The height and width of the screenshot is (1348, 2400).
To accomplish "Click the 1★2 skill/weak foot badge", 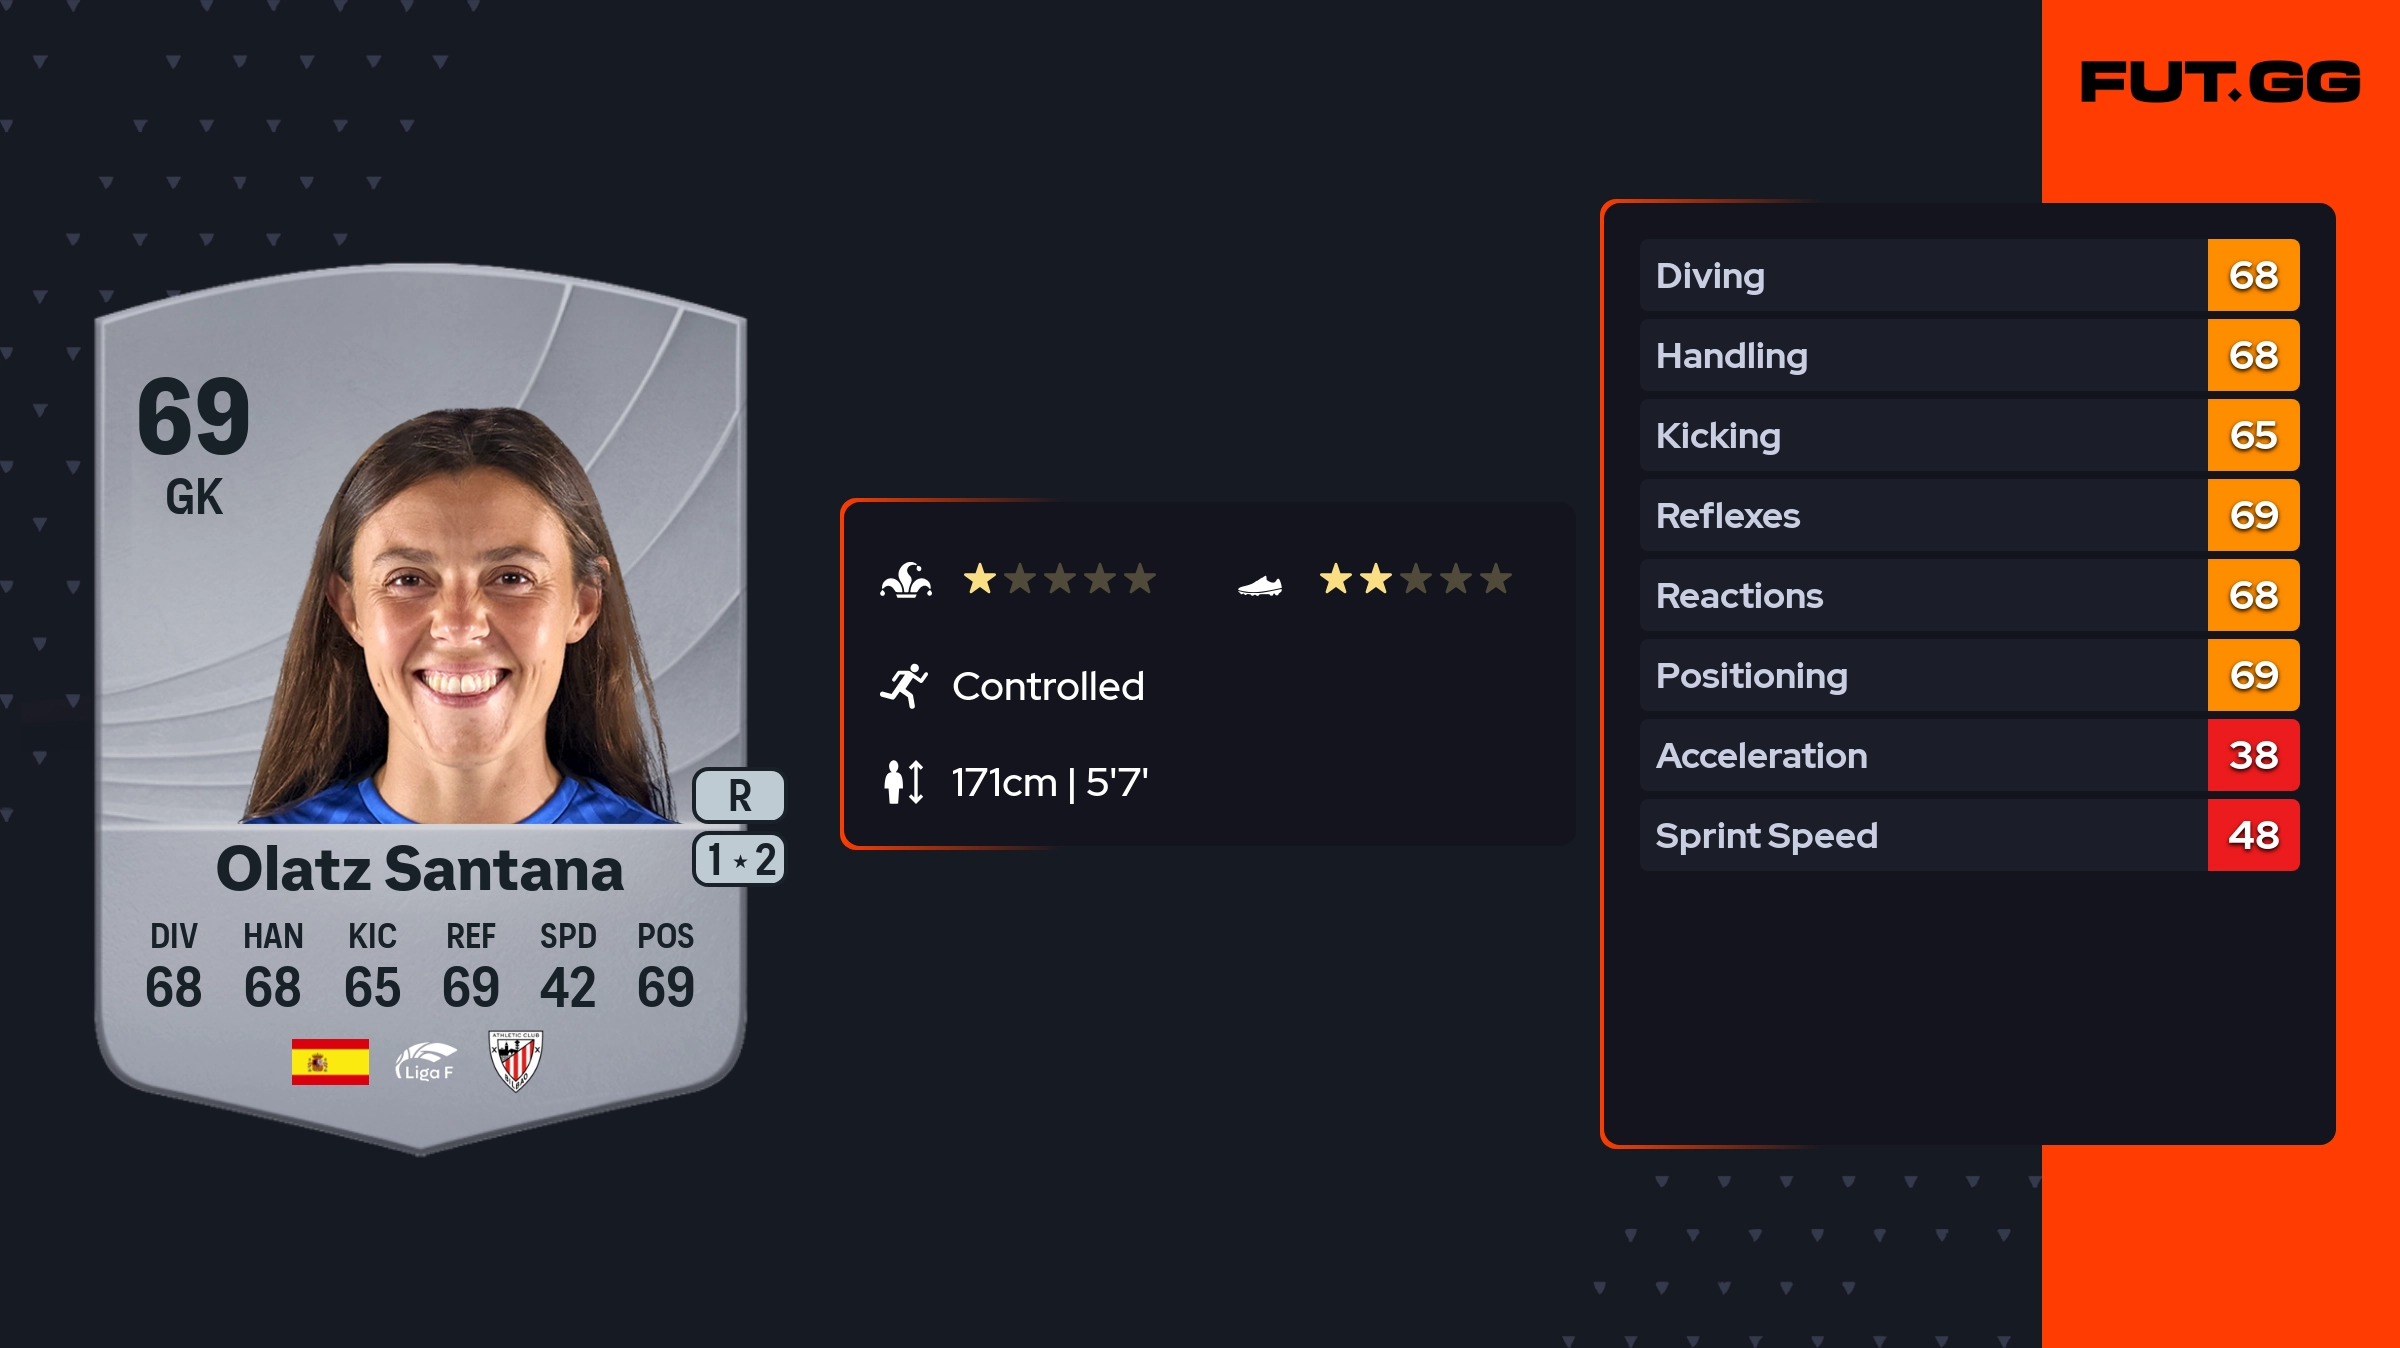I will 739,860.
